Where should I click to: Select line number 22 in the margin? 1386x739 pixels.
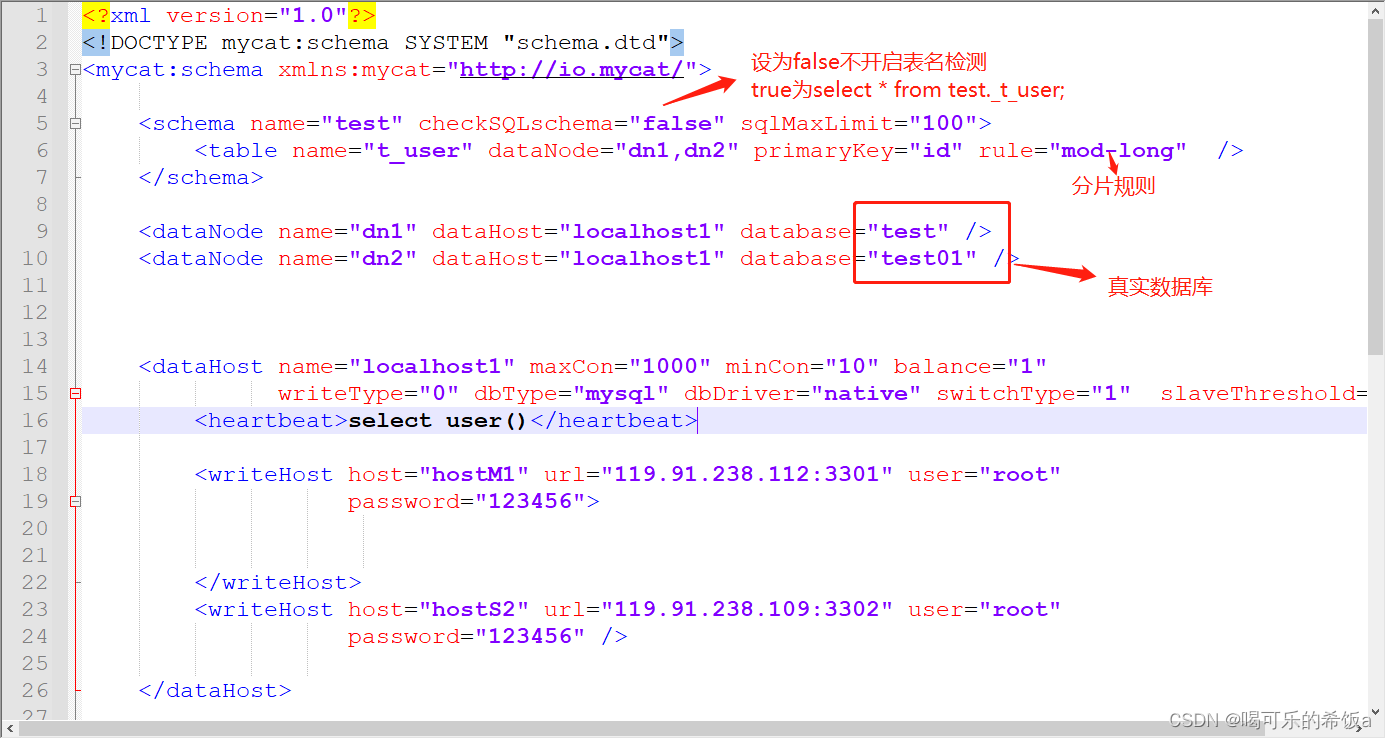tap(34, 583)
